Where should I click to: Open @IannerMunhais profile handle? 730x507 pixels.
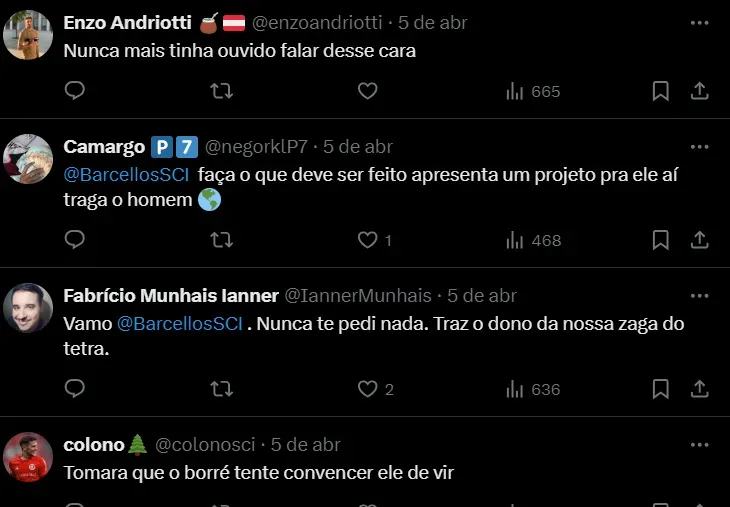tap(358, 296)
